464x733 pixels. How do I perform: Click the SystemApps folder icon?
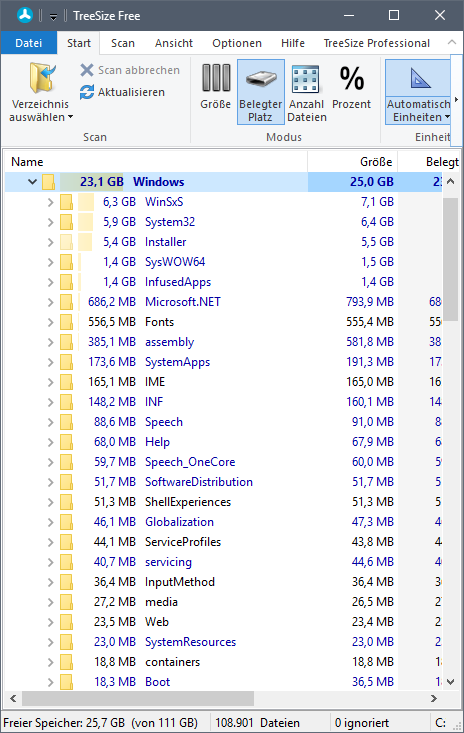pos(66,362)
